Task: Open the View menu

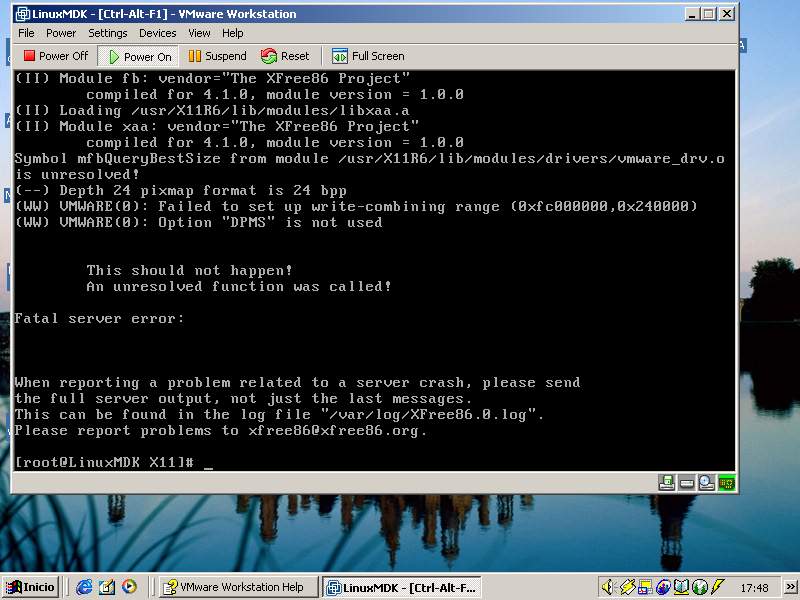Action: pyautogui.click(x=199, y=33)
